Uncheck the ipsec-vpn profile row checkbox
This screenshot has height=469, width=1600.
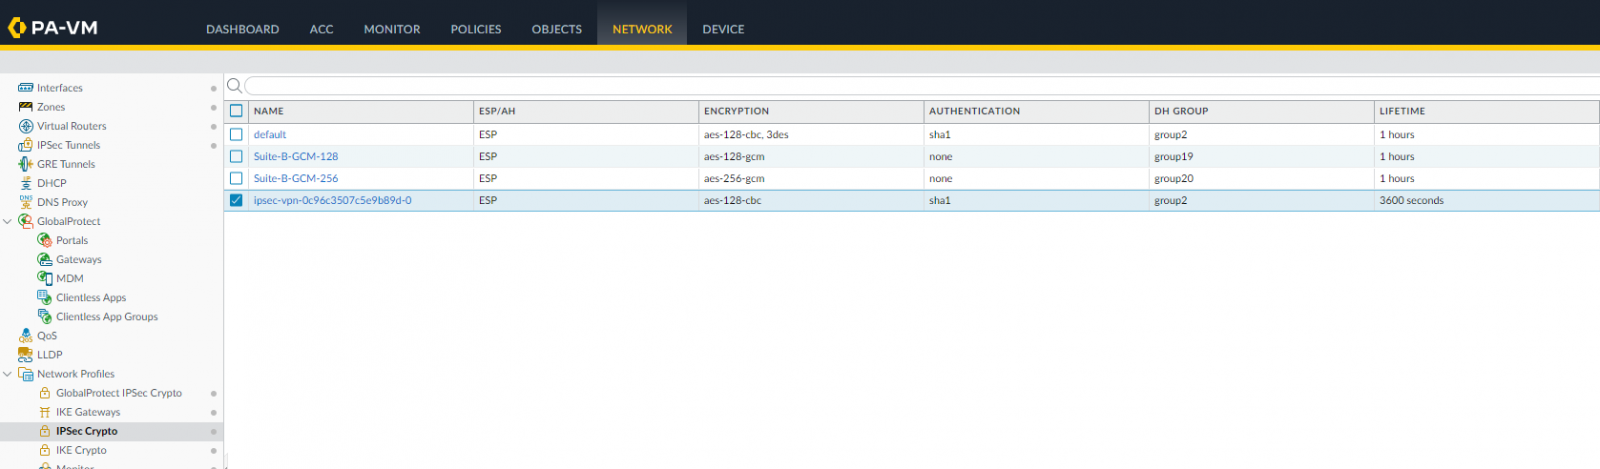tap(236, 200)
